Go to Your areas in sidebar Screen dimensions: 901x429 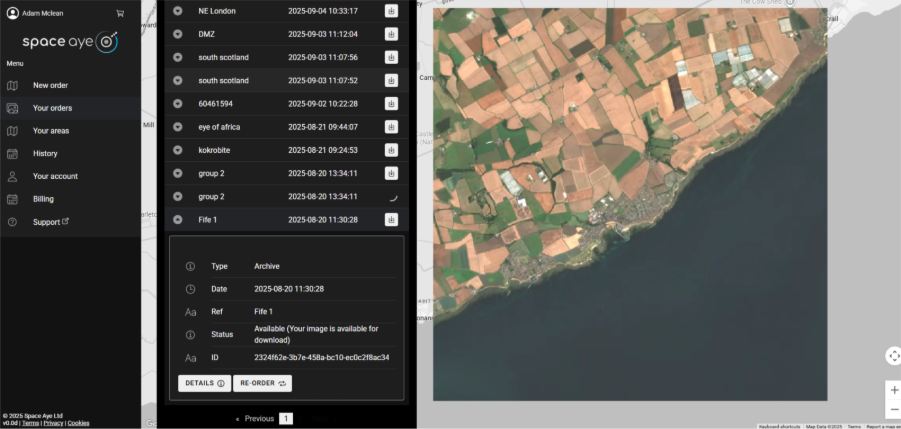[51, 131]
